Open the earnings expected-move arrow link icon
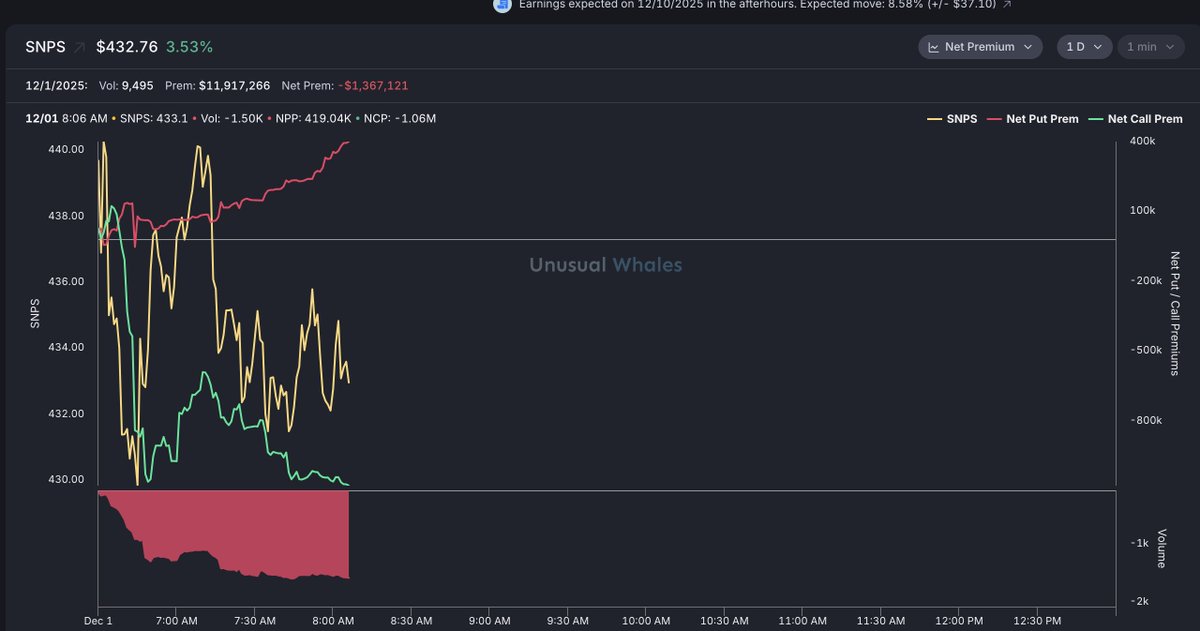Viewport: 1200px width, 631px height. click(x=1007, y=5)
